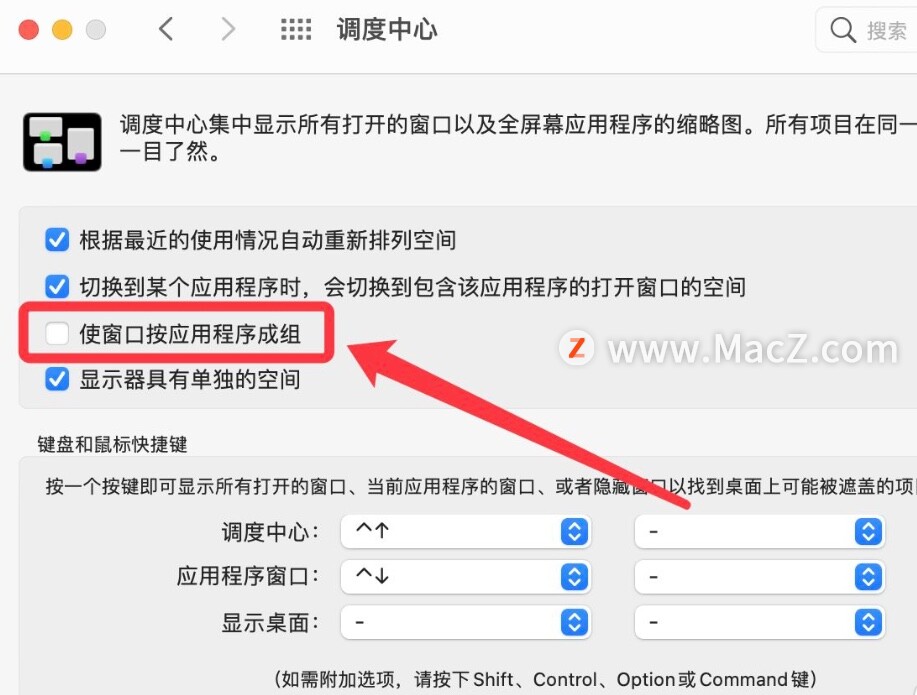
Task: Show all preferences via grid icon
Action: tap(296, 29)
